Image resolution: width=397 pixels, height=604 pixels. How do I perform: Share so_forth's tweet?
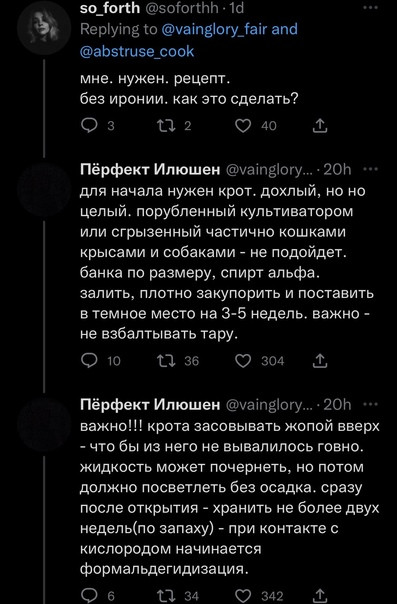(x=320, y=126)
